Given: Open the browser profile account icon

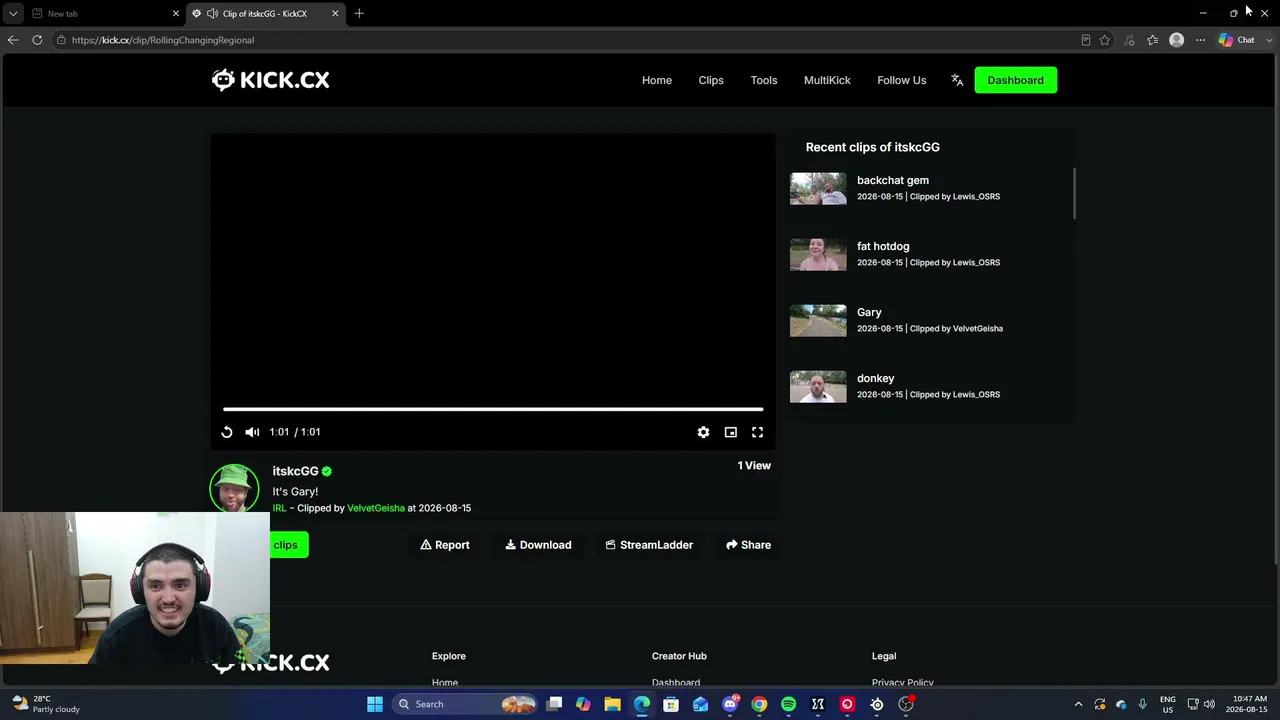Looking at the screenshot, I should click(x=1177, y=40).
